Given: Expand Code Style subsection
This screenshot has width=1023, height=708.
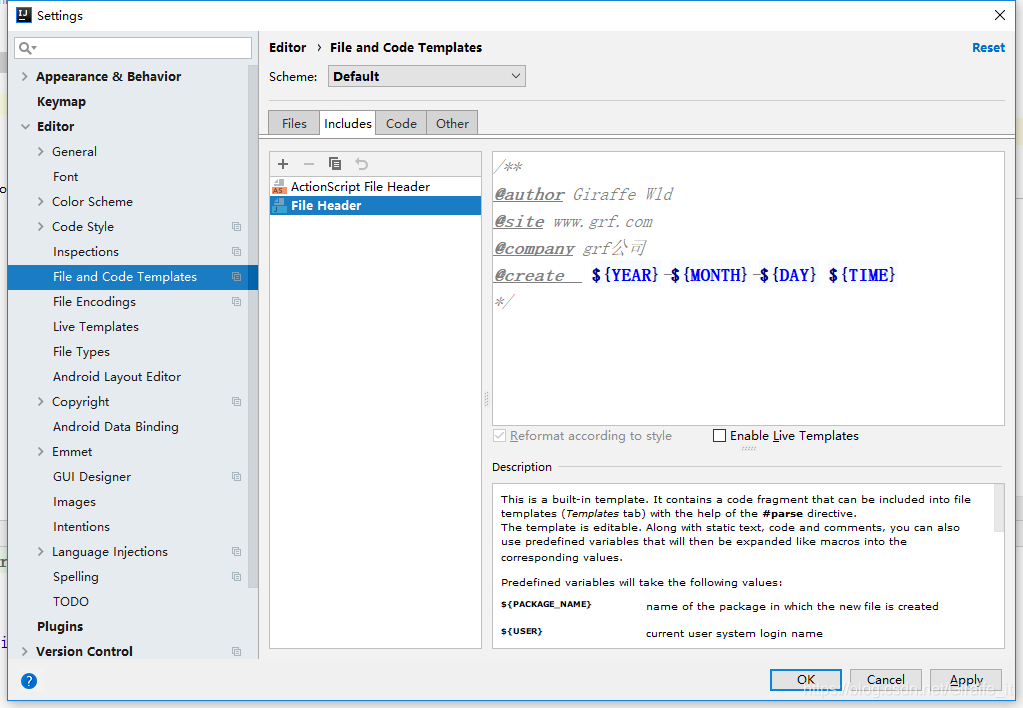Looking at the screenshot, I should point(40,226).
